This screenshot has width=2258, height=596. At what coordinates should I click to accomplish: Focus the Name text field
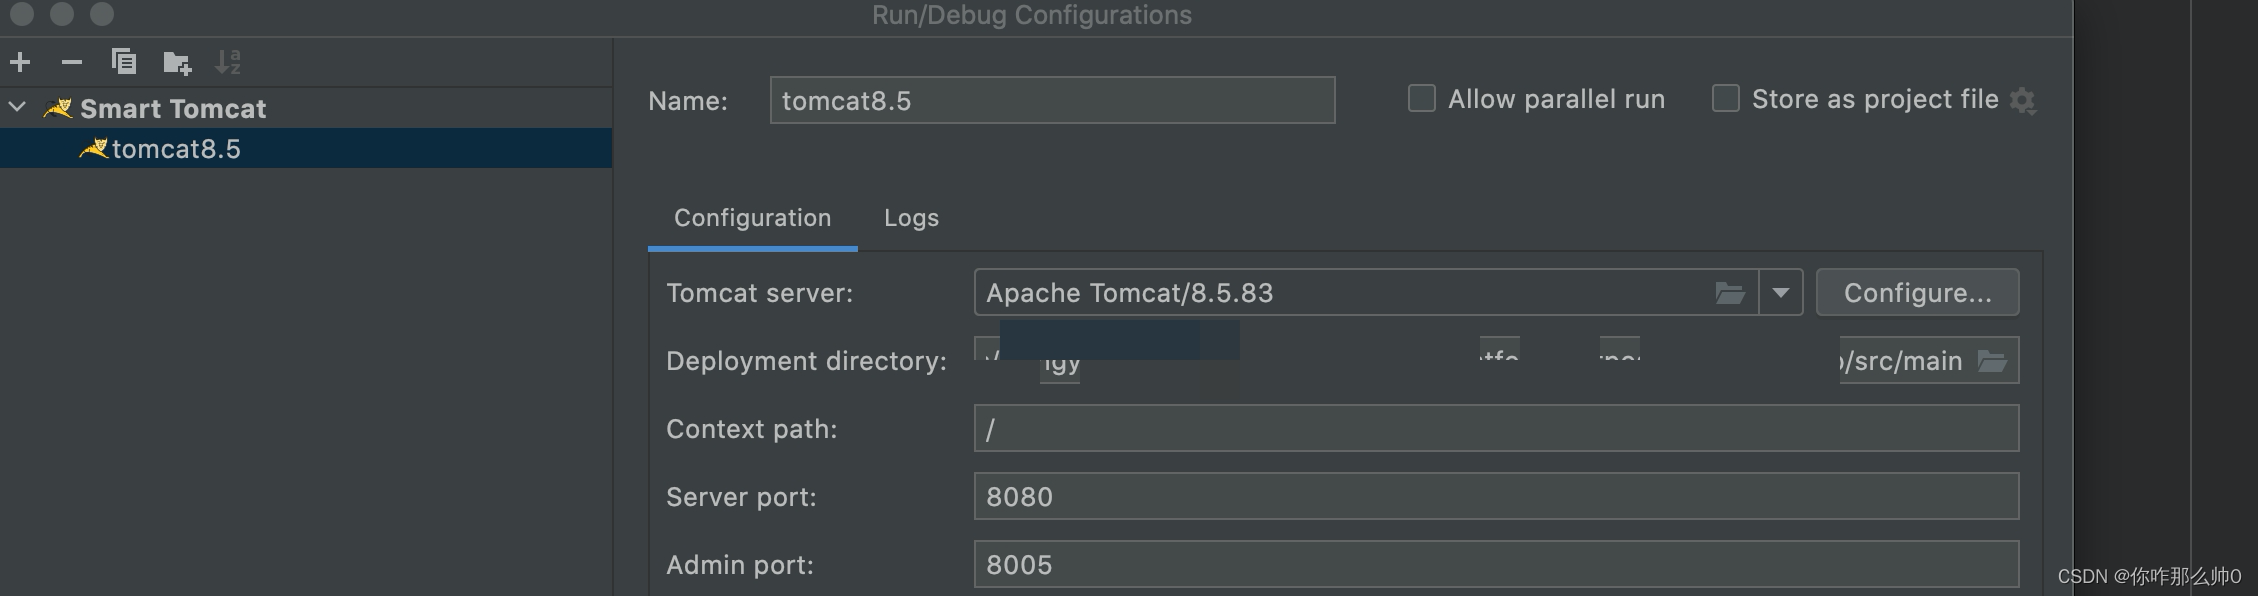[1052, 100]
